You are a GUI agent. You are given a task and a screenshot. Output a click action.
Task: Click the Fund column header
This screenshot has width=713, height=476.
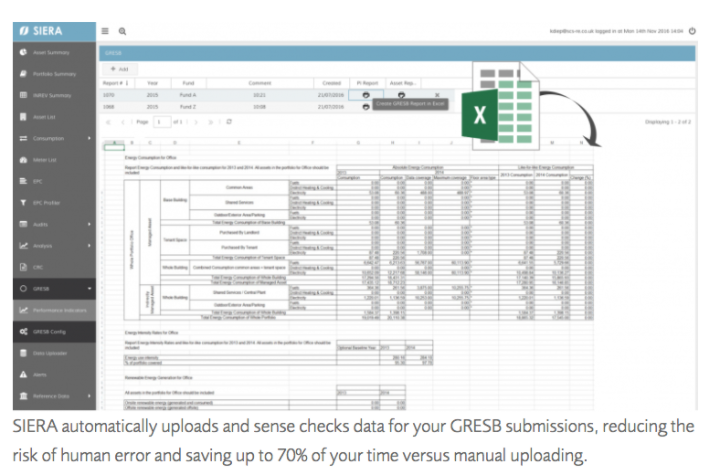(188, 83)
